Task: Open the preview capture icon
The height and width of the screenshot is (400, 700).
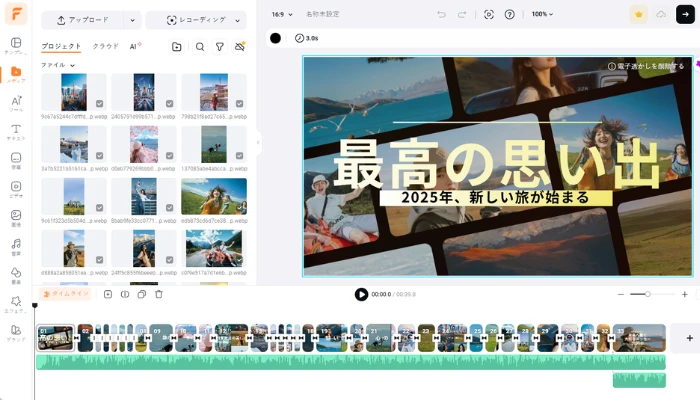Action: click(x=489, y=14)
